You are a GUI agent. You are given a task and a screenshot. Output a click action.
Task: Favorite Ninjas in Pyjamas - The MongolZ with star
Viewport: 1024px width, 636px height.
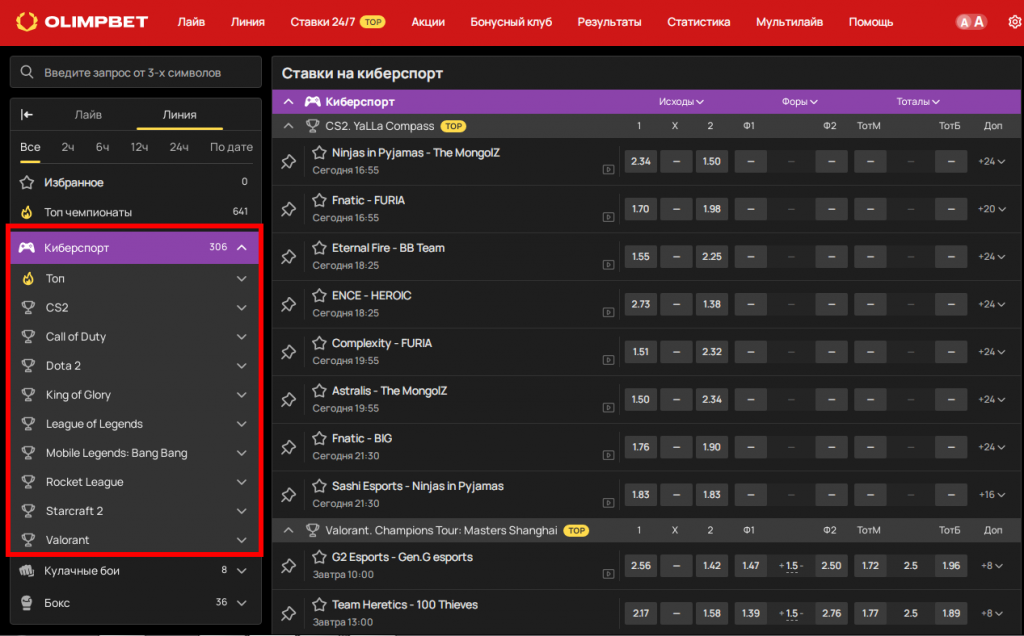click(x=319, y=153)
